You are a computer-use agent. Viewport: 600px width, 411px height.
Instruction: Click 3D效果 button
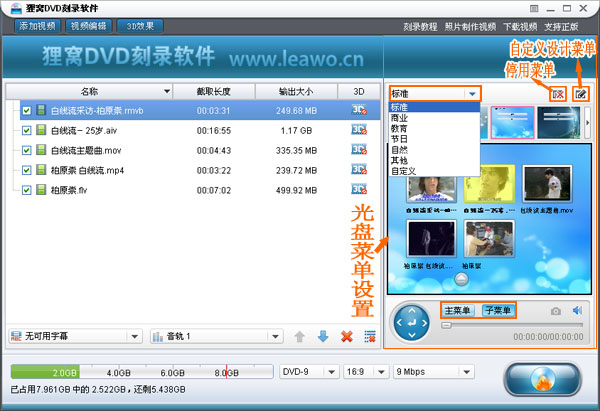[x=140, y=26]
